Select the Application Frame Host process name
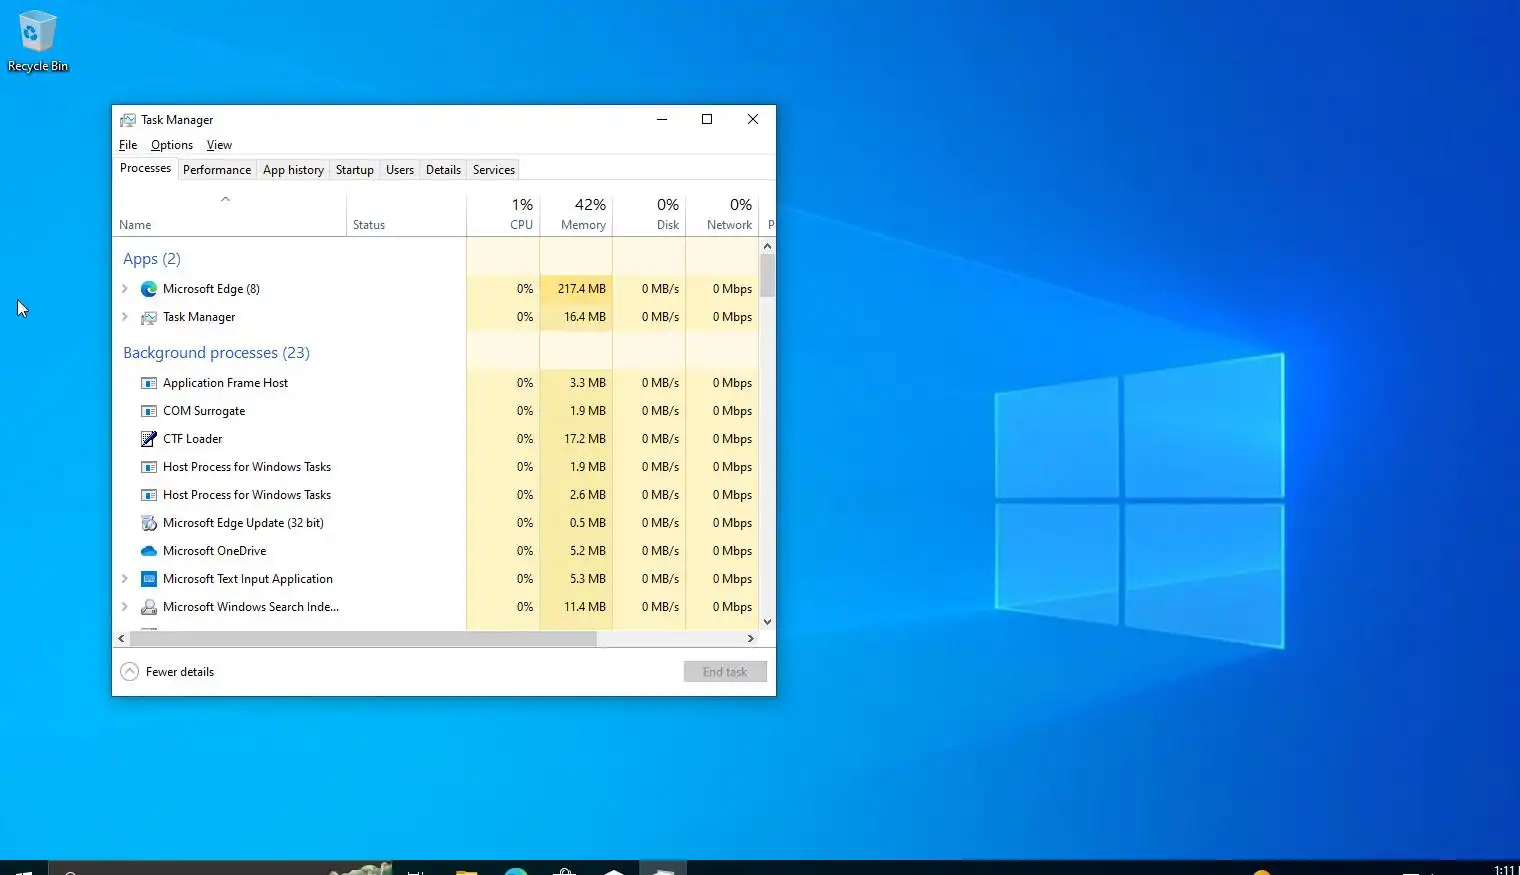1520x875 pixels. tap(225, 383)
